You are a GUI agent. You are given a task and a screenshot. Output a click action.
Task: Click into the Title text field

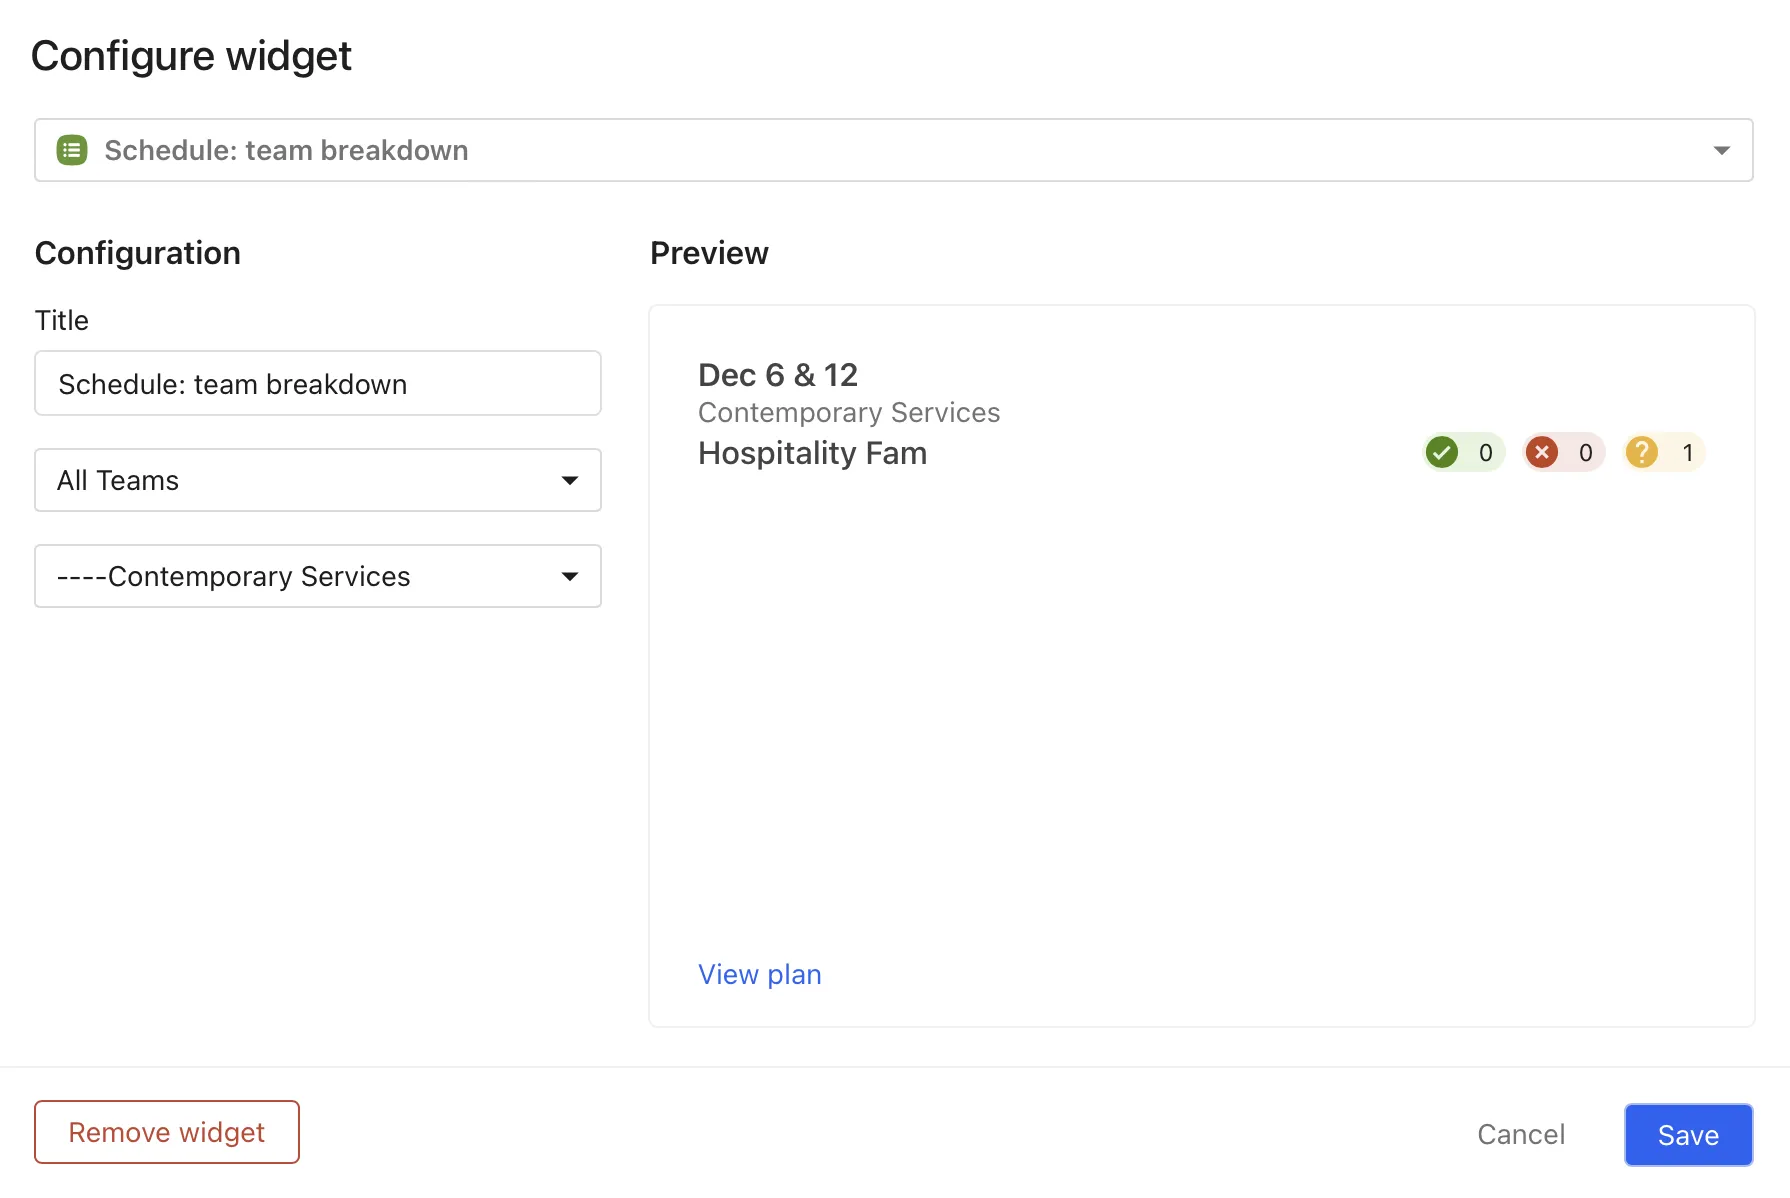(318, 384)
